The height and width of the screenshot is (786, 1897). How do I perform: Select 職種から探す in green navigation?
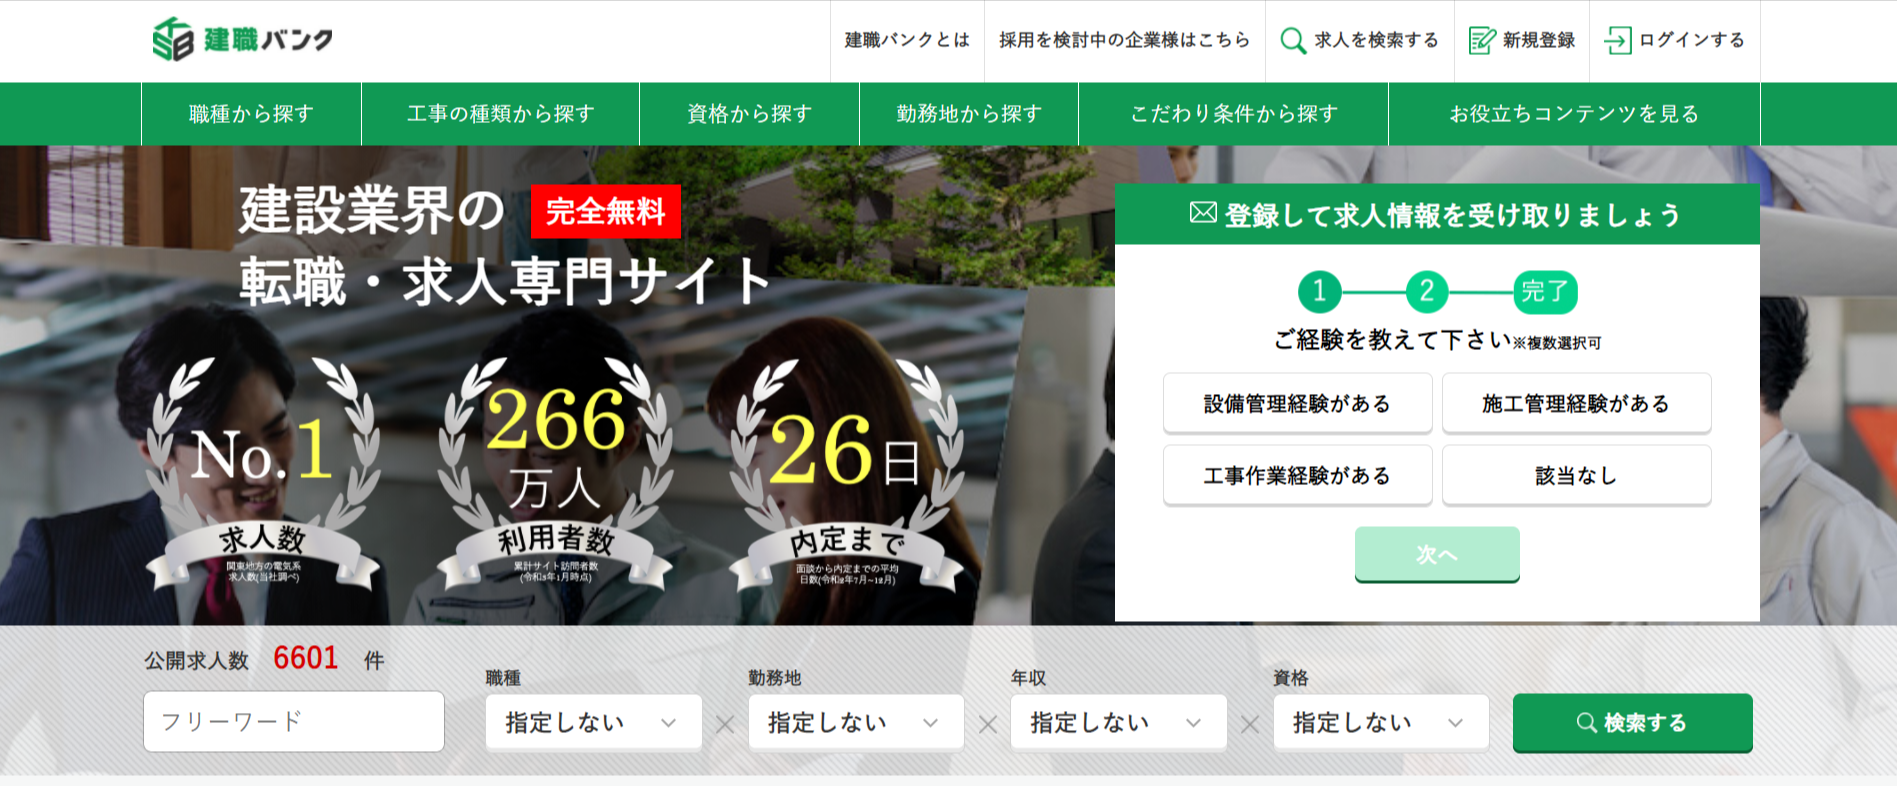251,114
